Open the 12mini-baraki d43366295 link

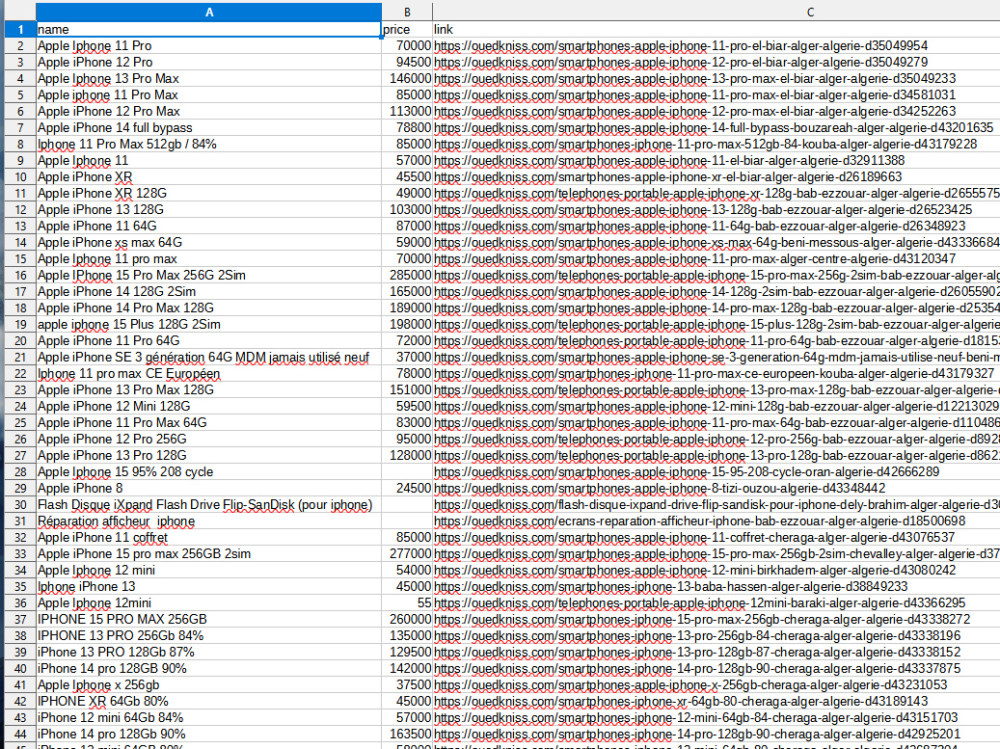coord(700,603)
